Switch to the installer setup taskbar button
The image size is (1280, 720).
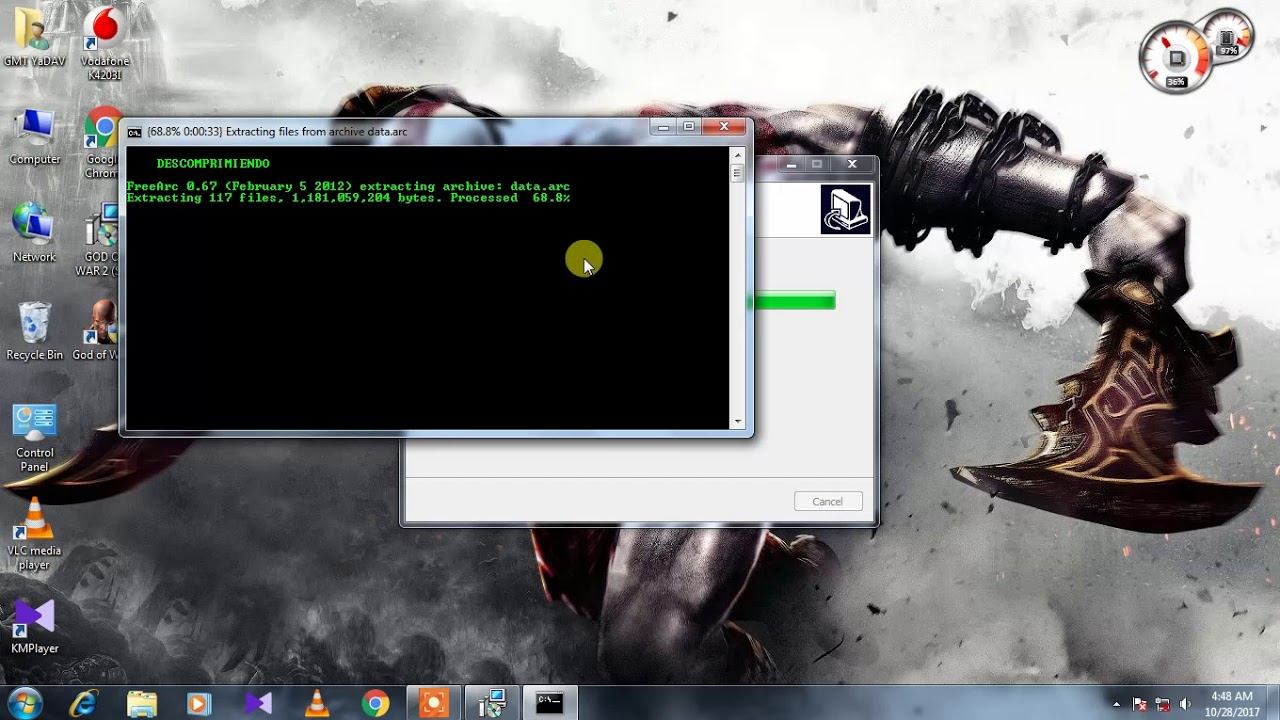(492, 703)
